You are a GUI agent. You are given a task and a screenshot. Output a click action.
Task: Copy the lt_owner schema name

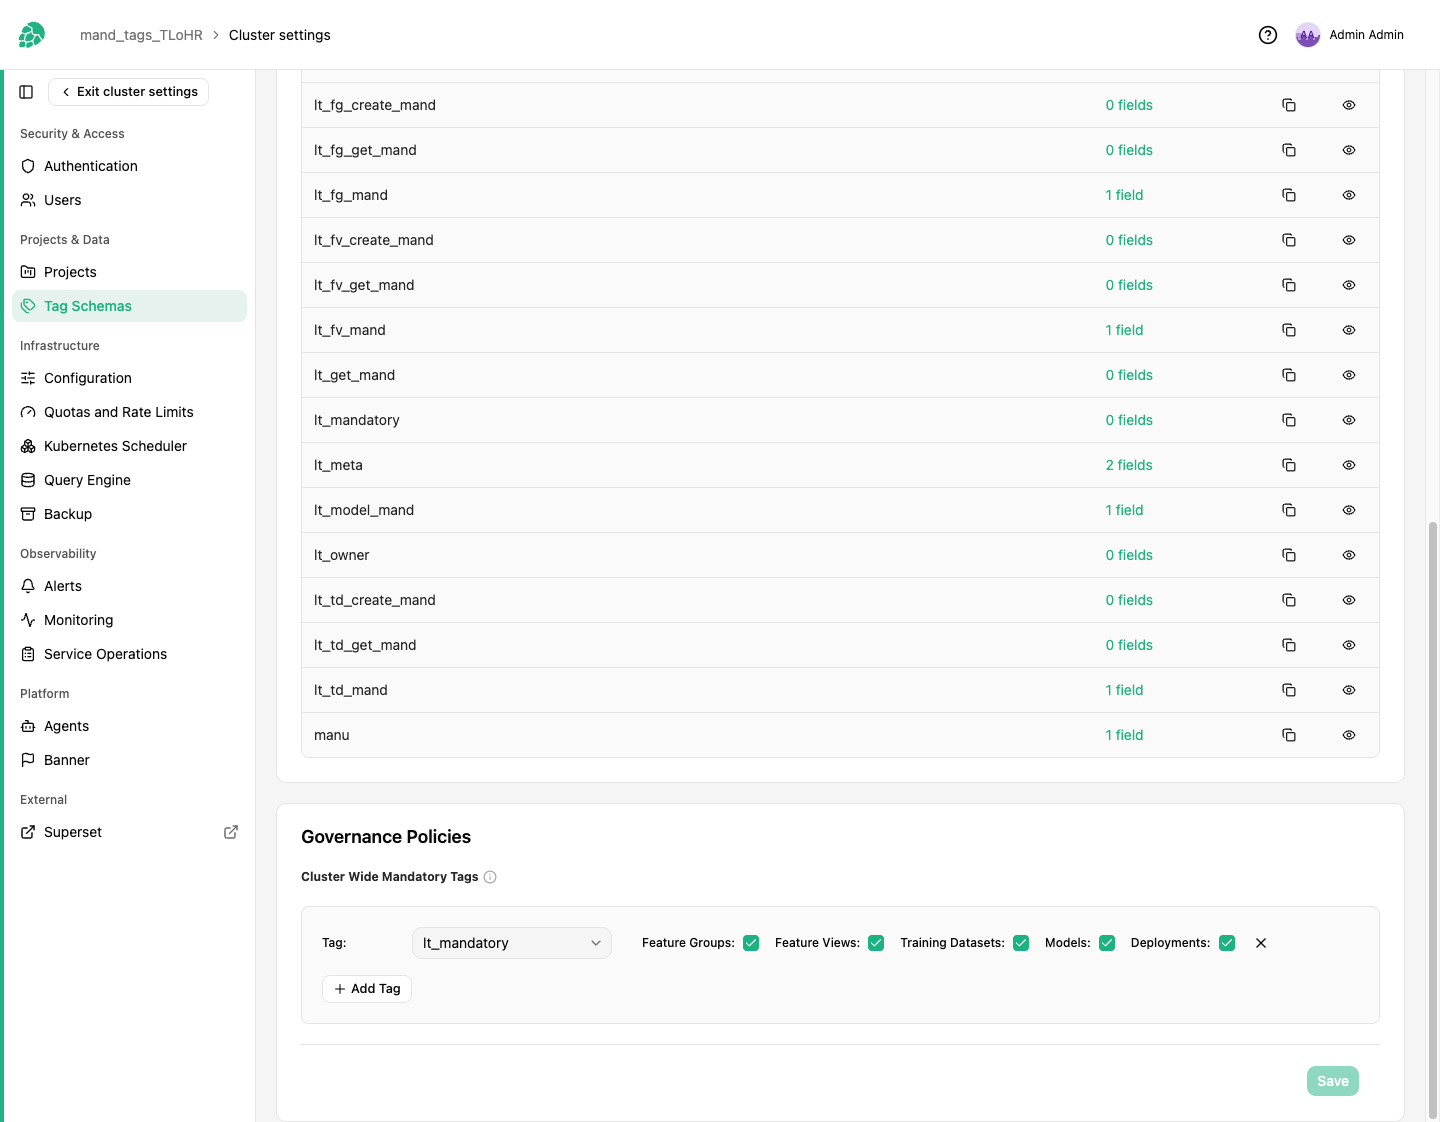tap(1289, 555)
